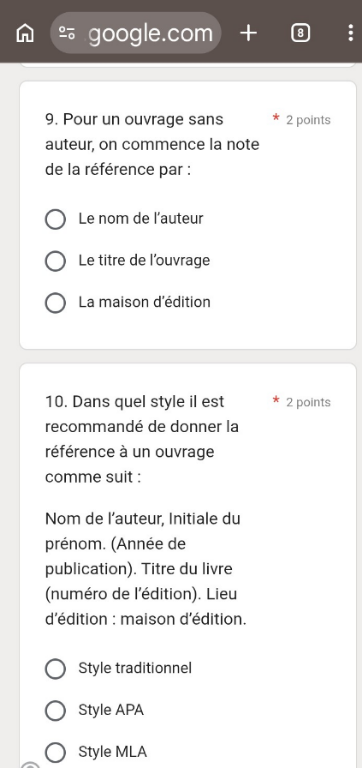Open the tab switcher showing 8 tabs
This screenshot has width=362, height=768.
coord(300,33)
